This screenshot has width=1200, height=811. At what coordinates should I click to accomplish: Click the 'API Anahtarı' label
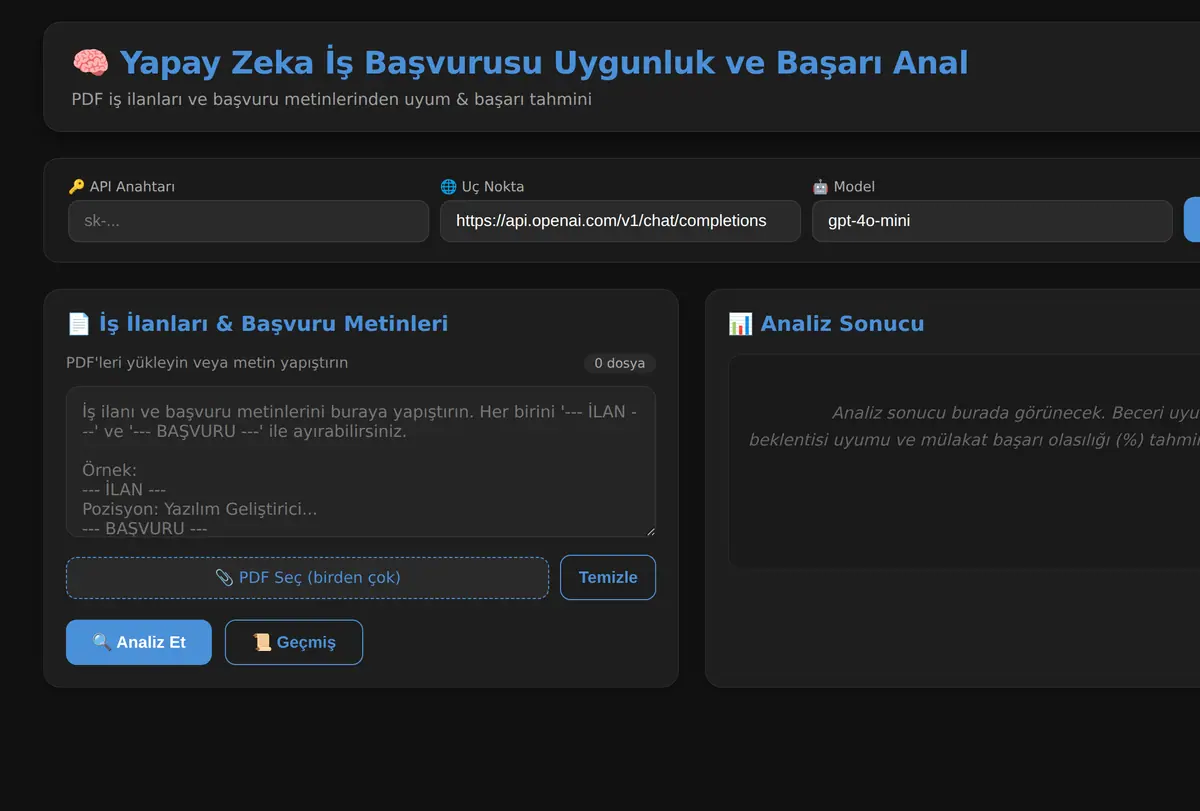(132, 187)
